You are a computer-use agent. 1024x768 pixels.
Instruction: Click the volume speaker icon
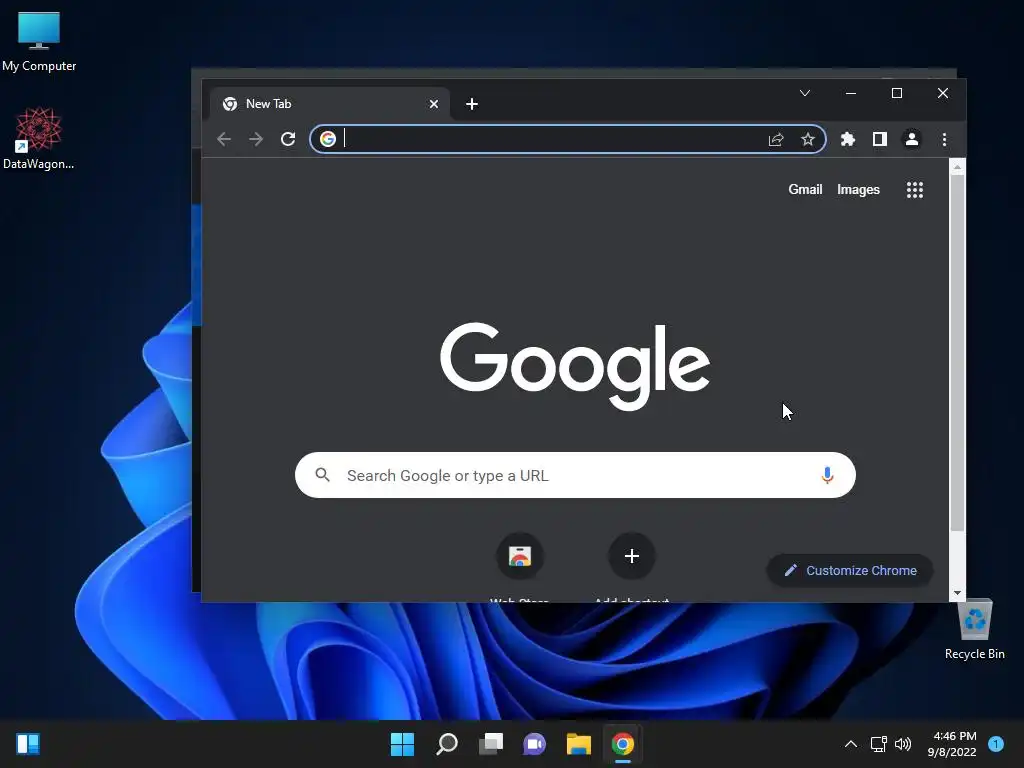click(903, 744)
